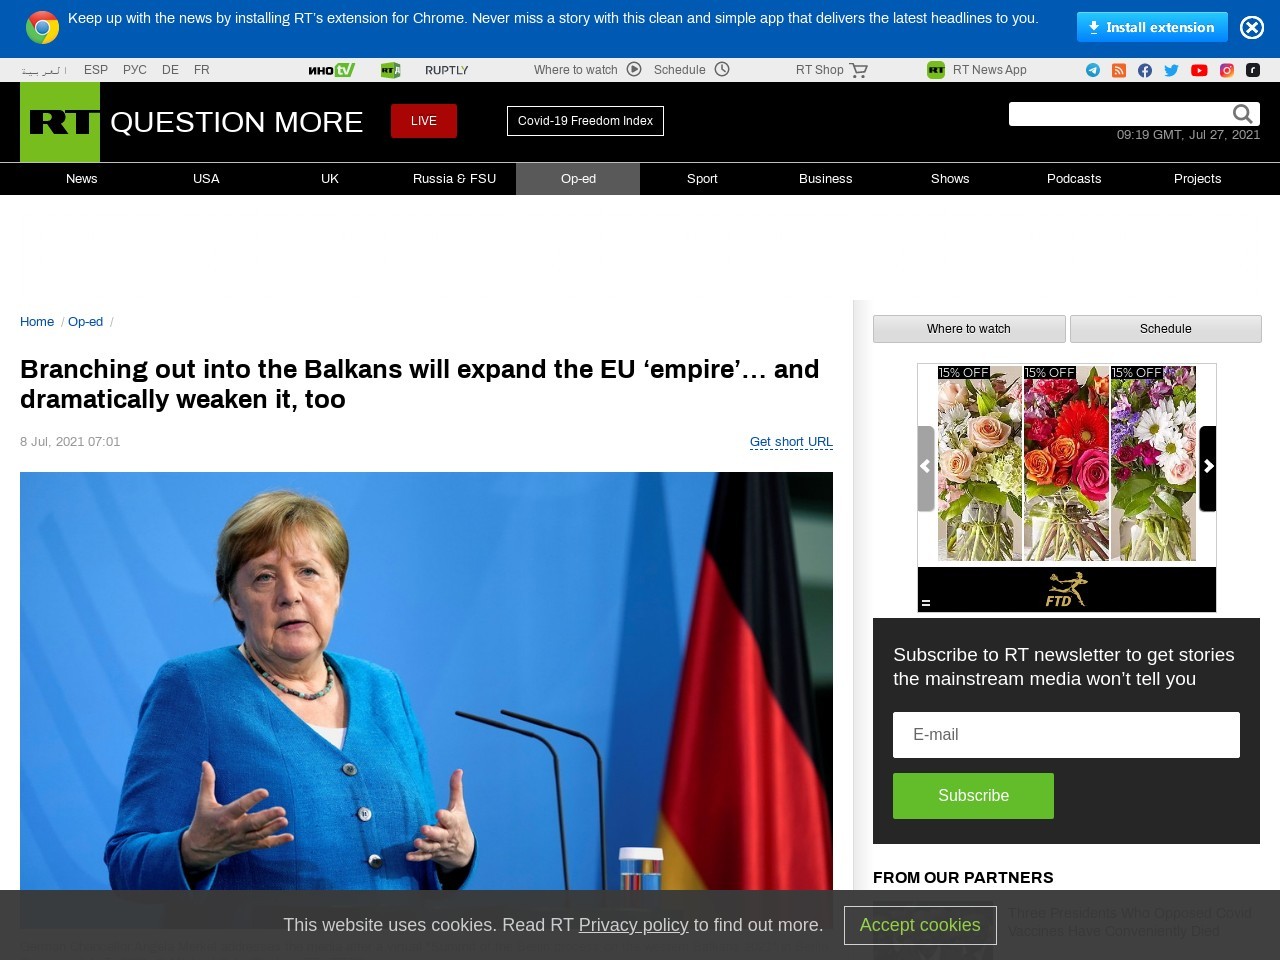Open the Shows menu section
Image resolution: width=1280 pixels, height=960 pixels.
click(950, 179)
